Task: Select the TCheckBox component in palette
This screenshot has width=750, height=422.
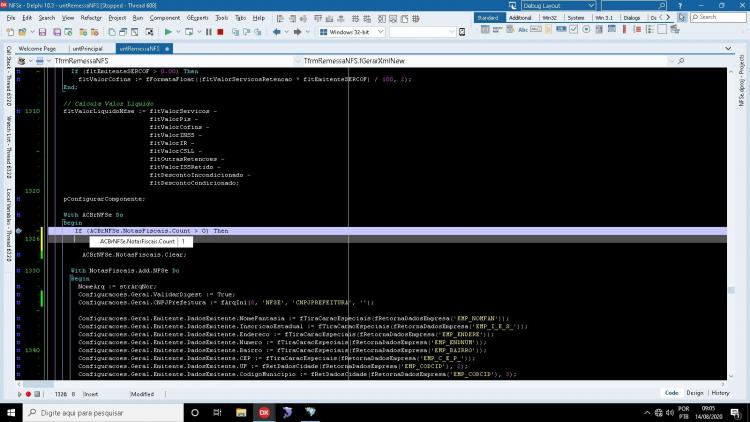Action: click(574, 30)
